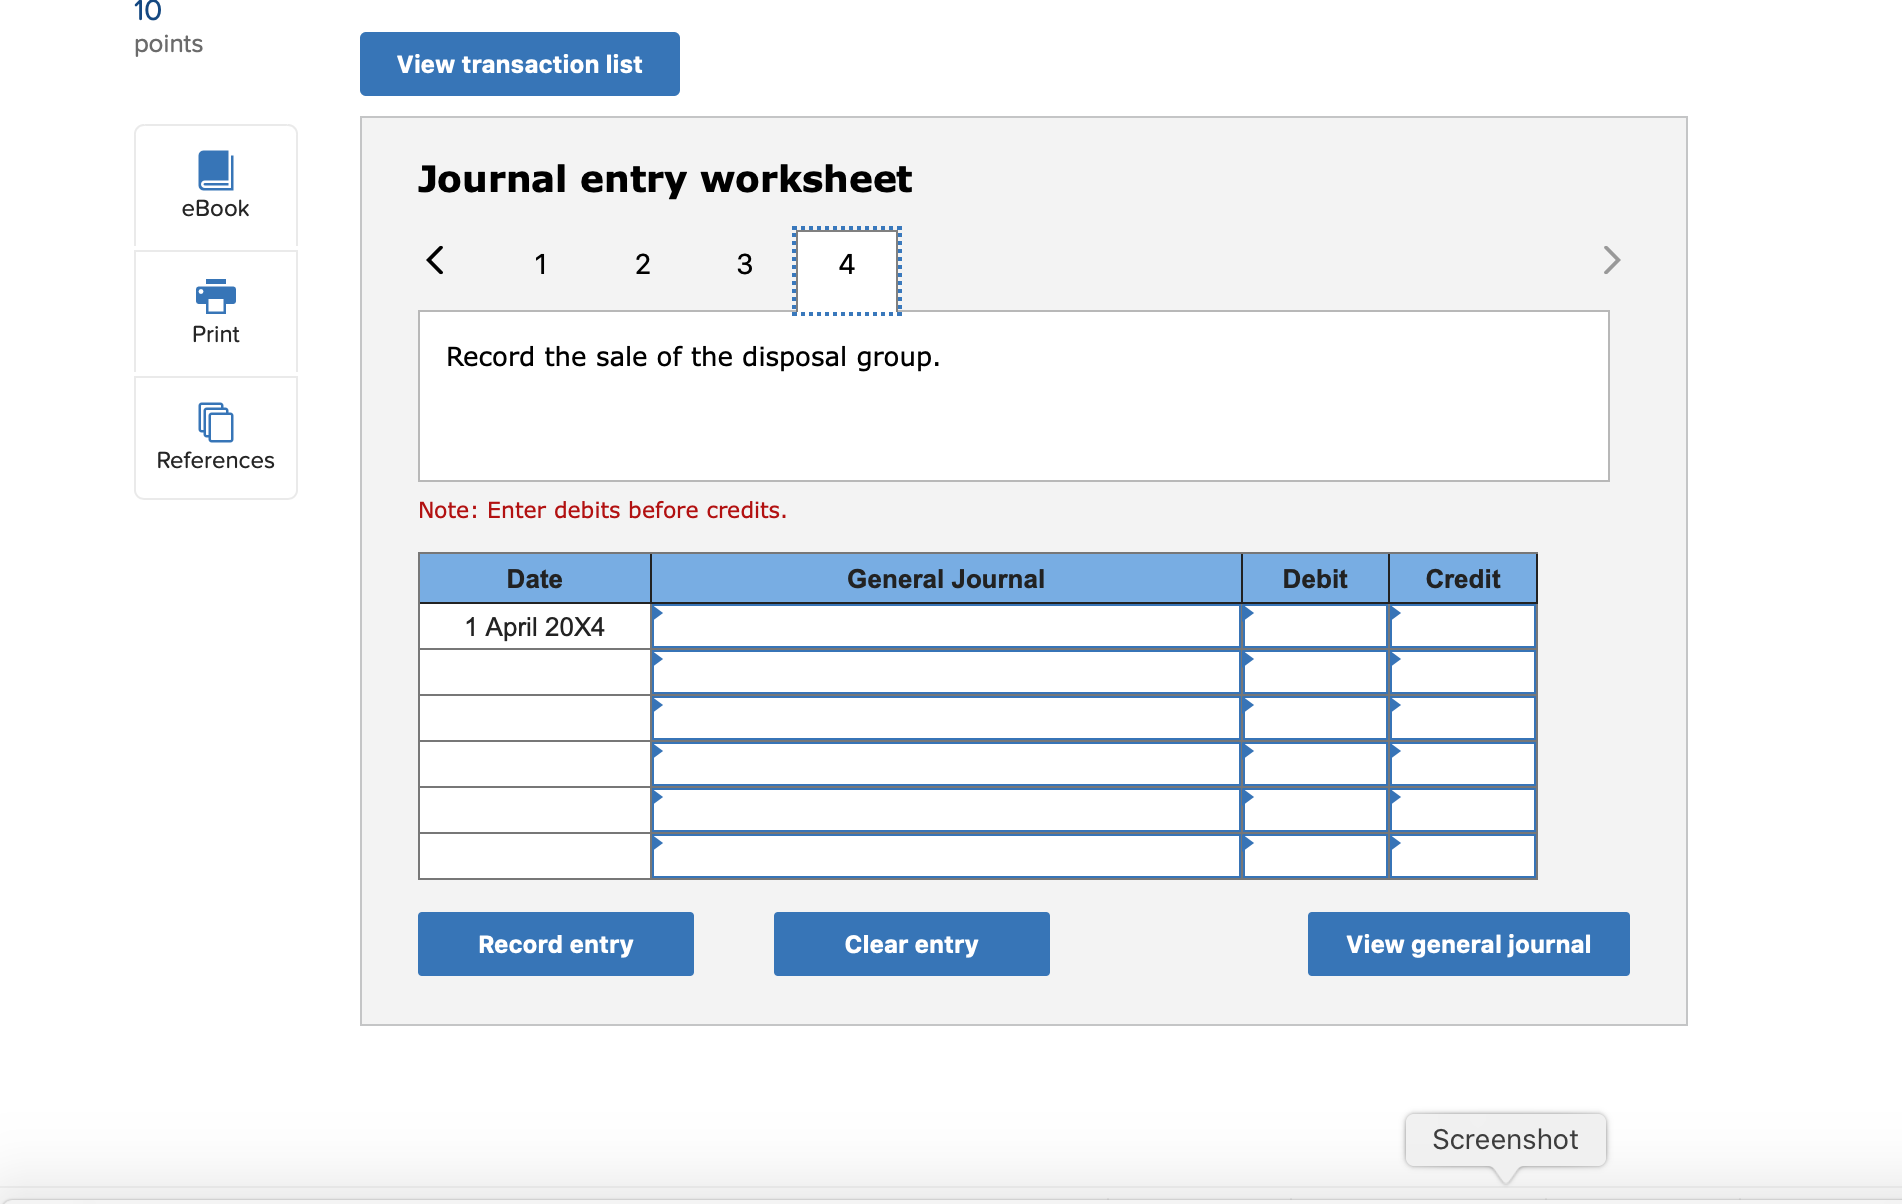Click the Credit column header
1902x1204 pixels.
tap(1463, 579)
